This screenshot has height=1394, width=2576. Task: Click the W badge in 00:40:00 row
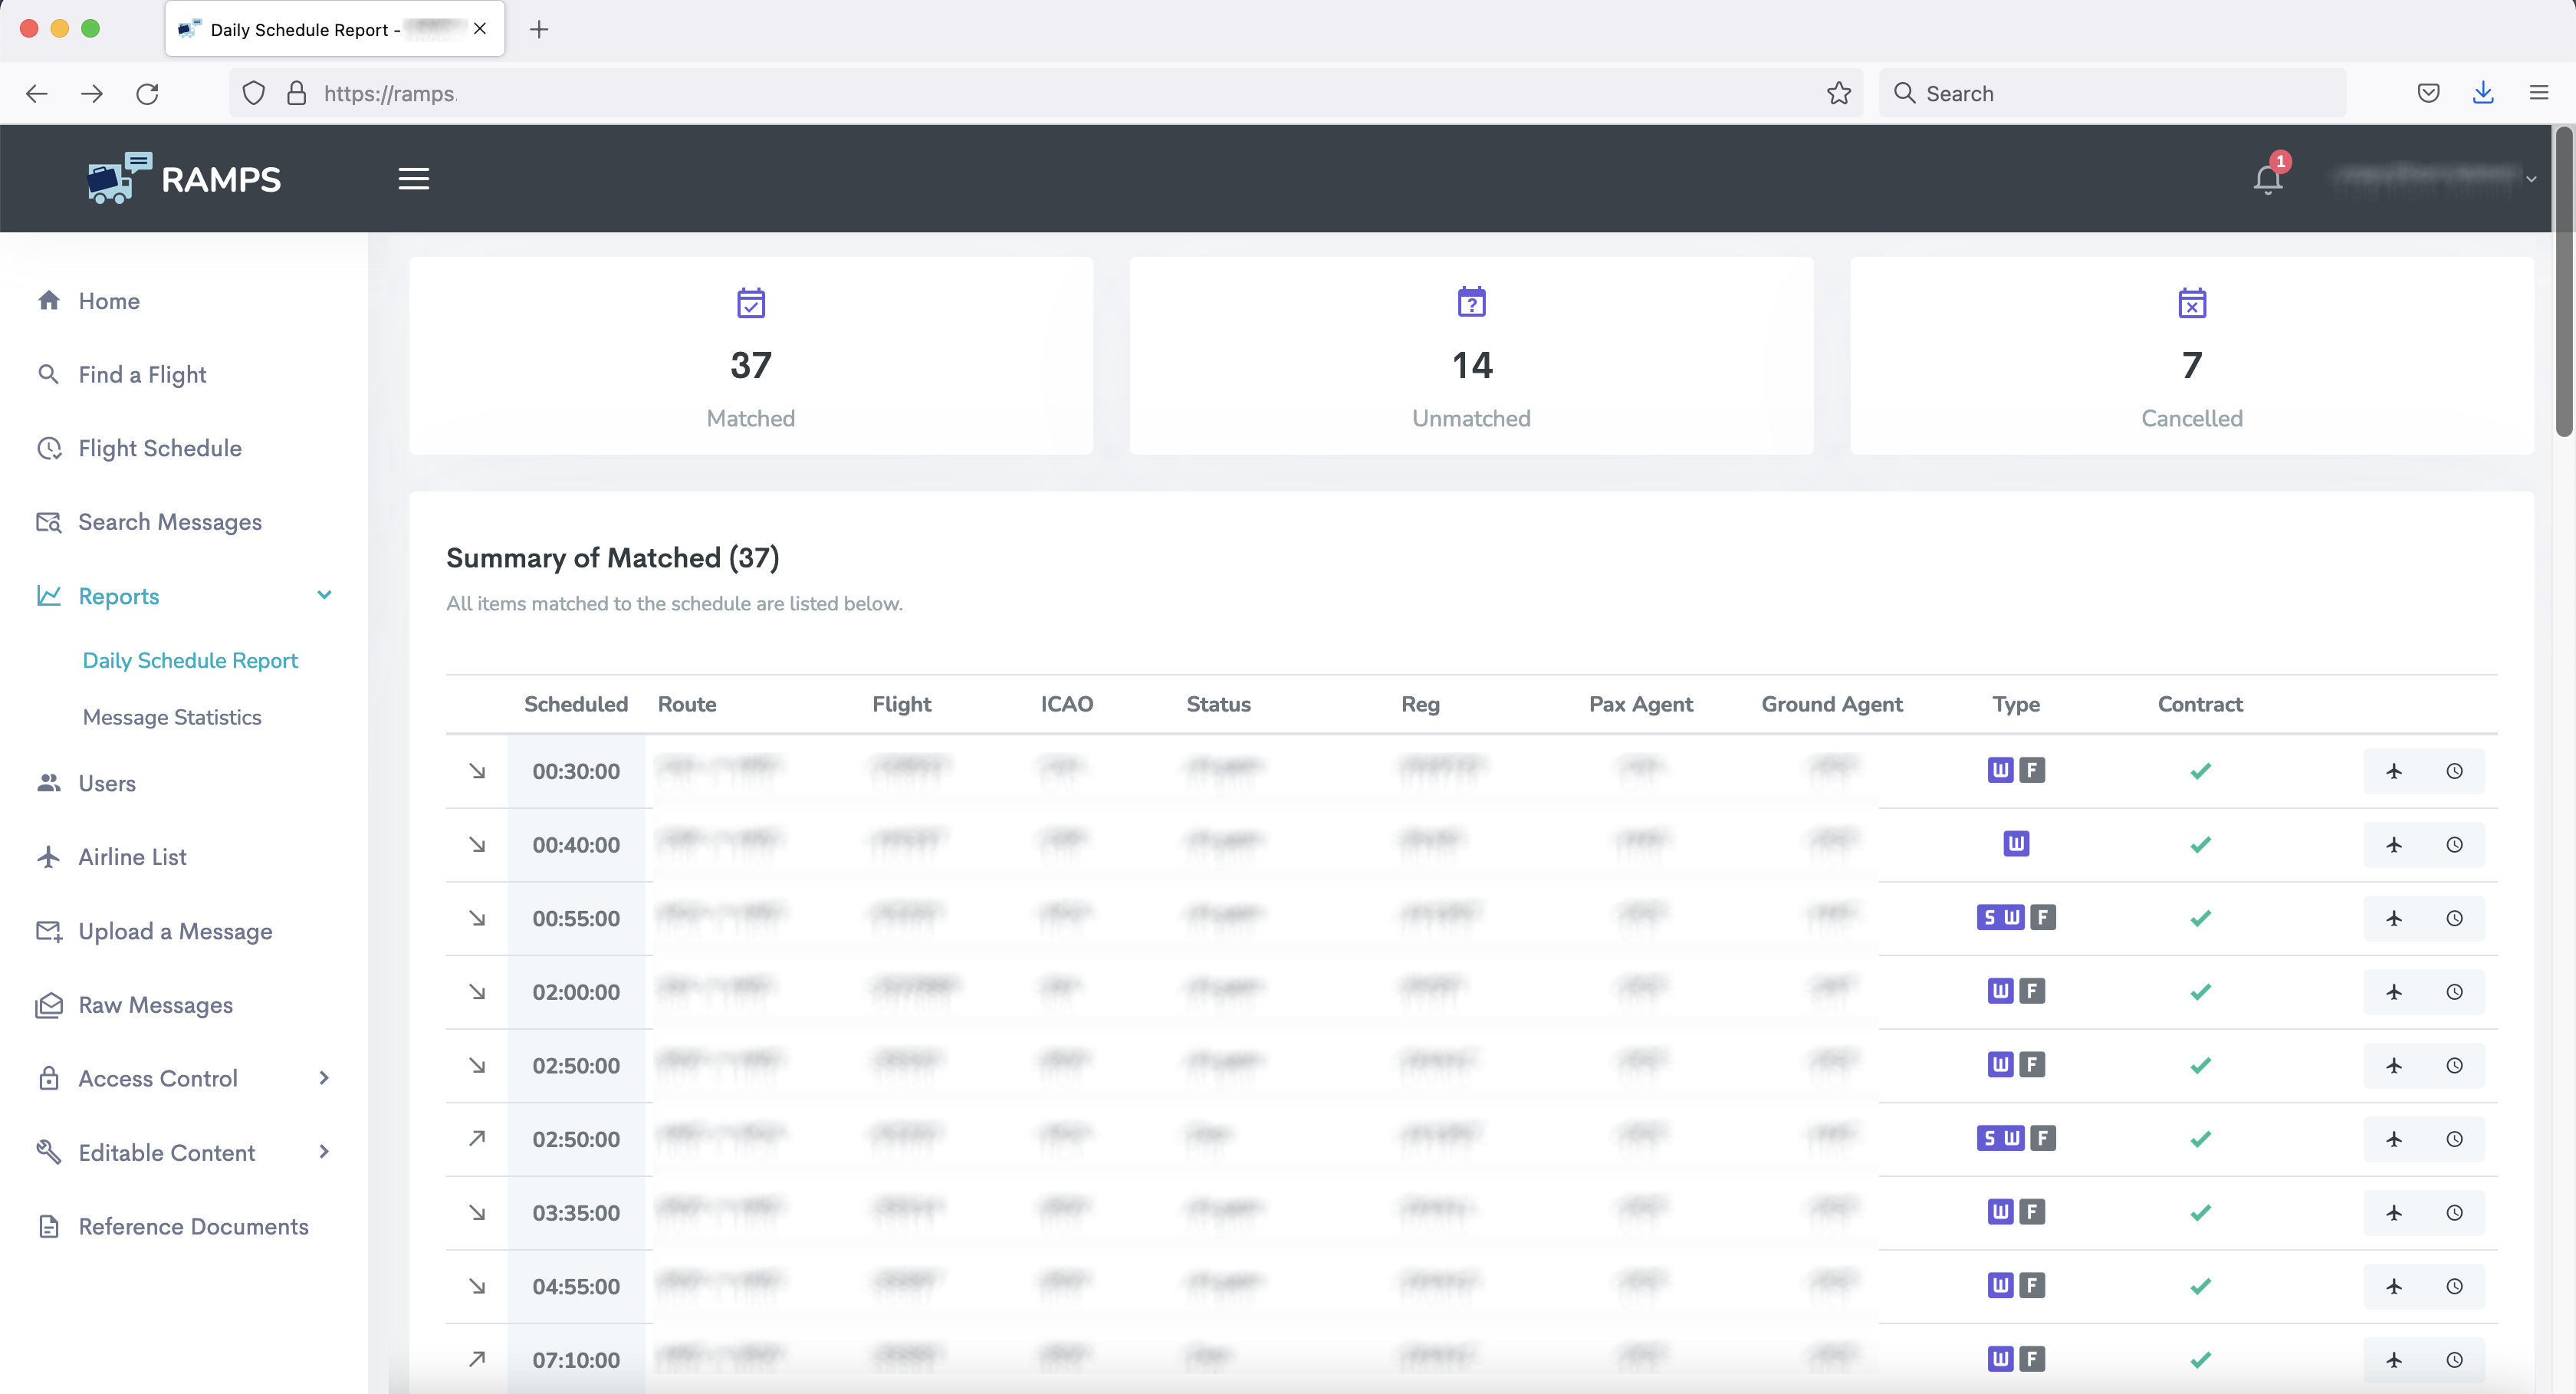pyautogui.click(x=2015, y=844)
